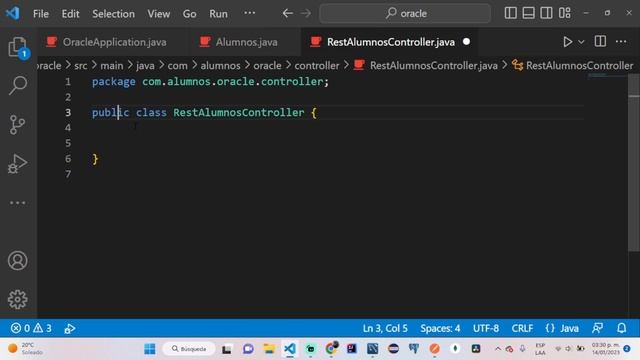Open Chrome from the taskbar
640x360 pixels.
click(x=331, y=349)
